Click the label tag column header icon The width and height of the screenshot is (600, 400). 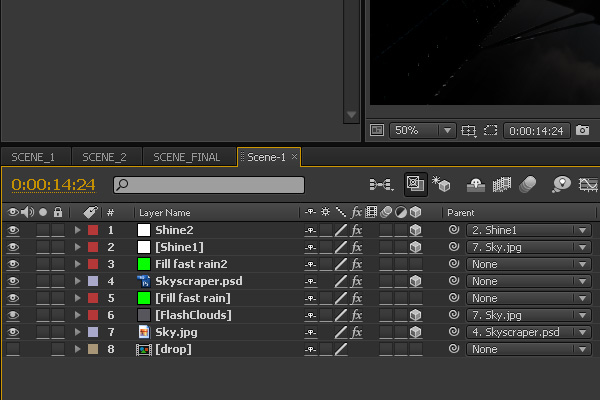point(90,212)
